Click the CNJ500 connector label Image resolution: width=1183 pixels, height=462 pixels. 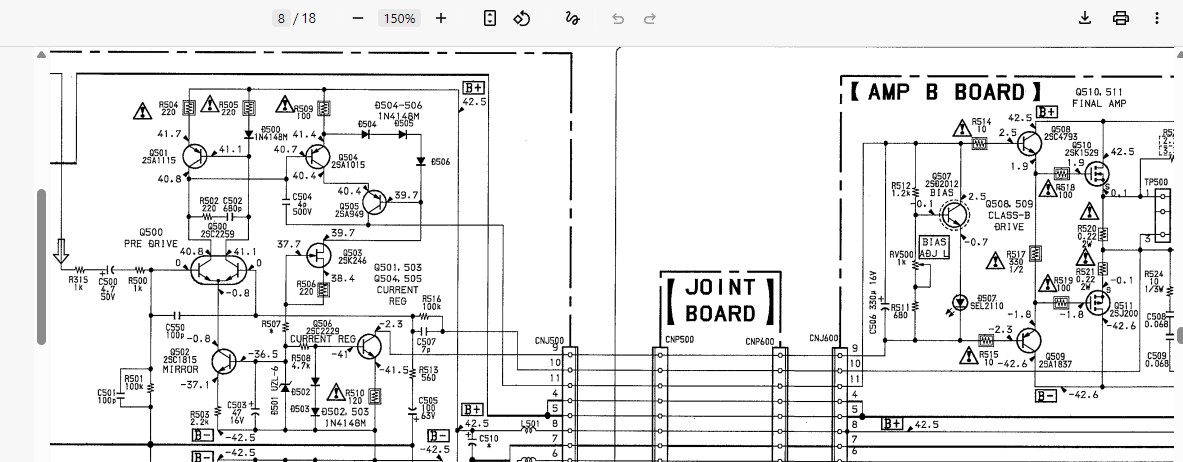coord(549,340)
